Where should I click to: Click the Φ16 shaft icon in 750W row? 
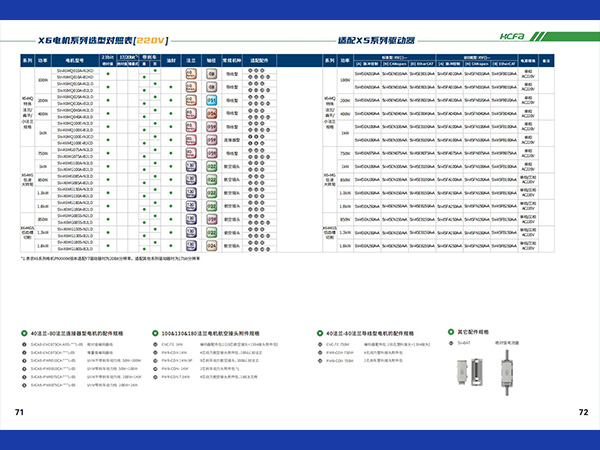click(212, 154)
